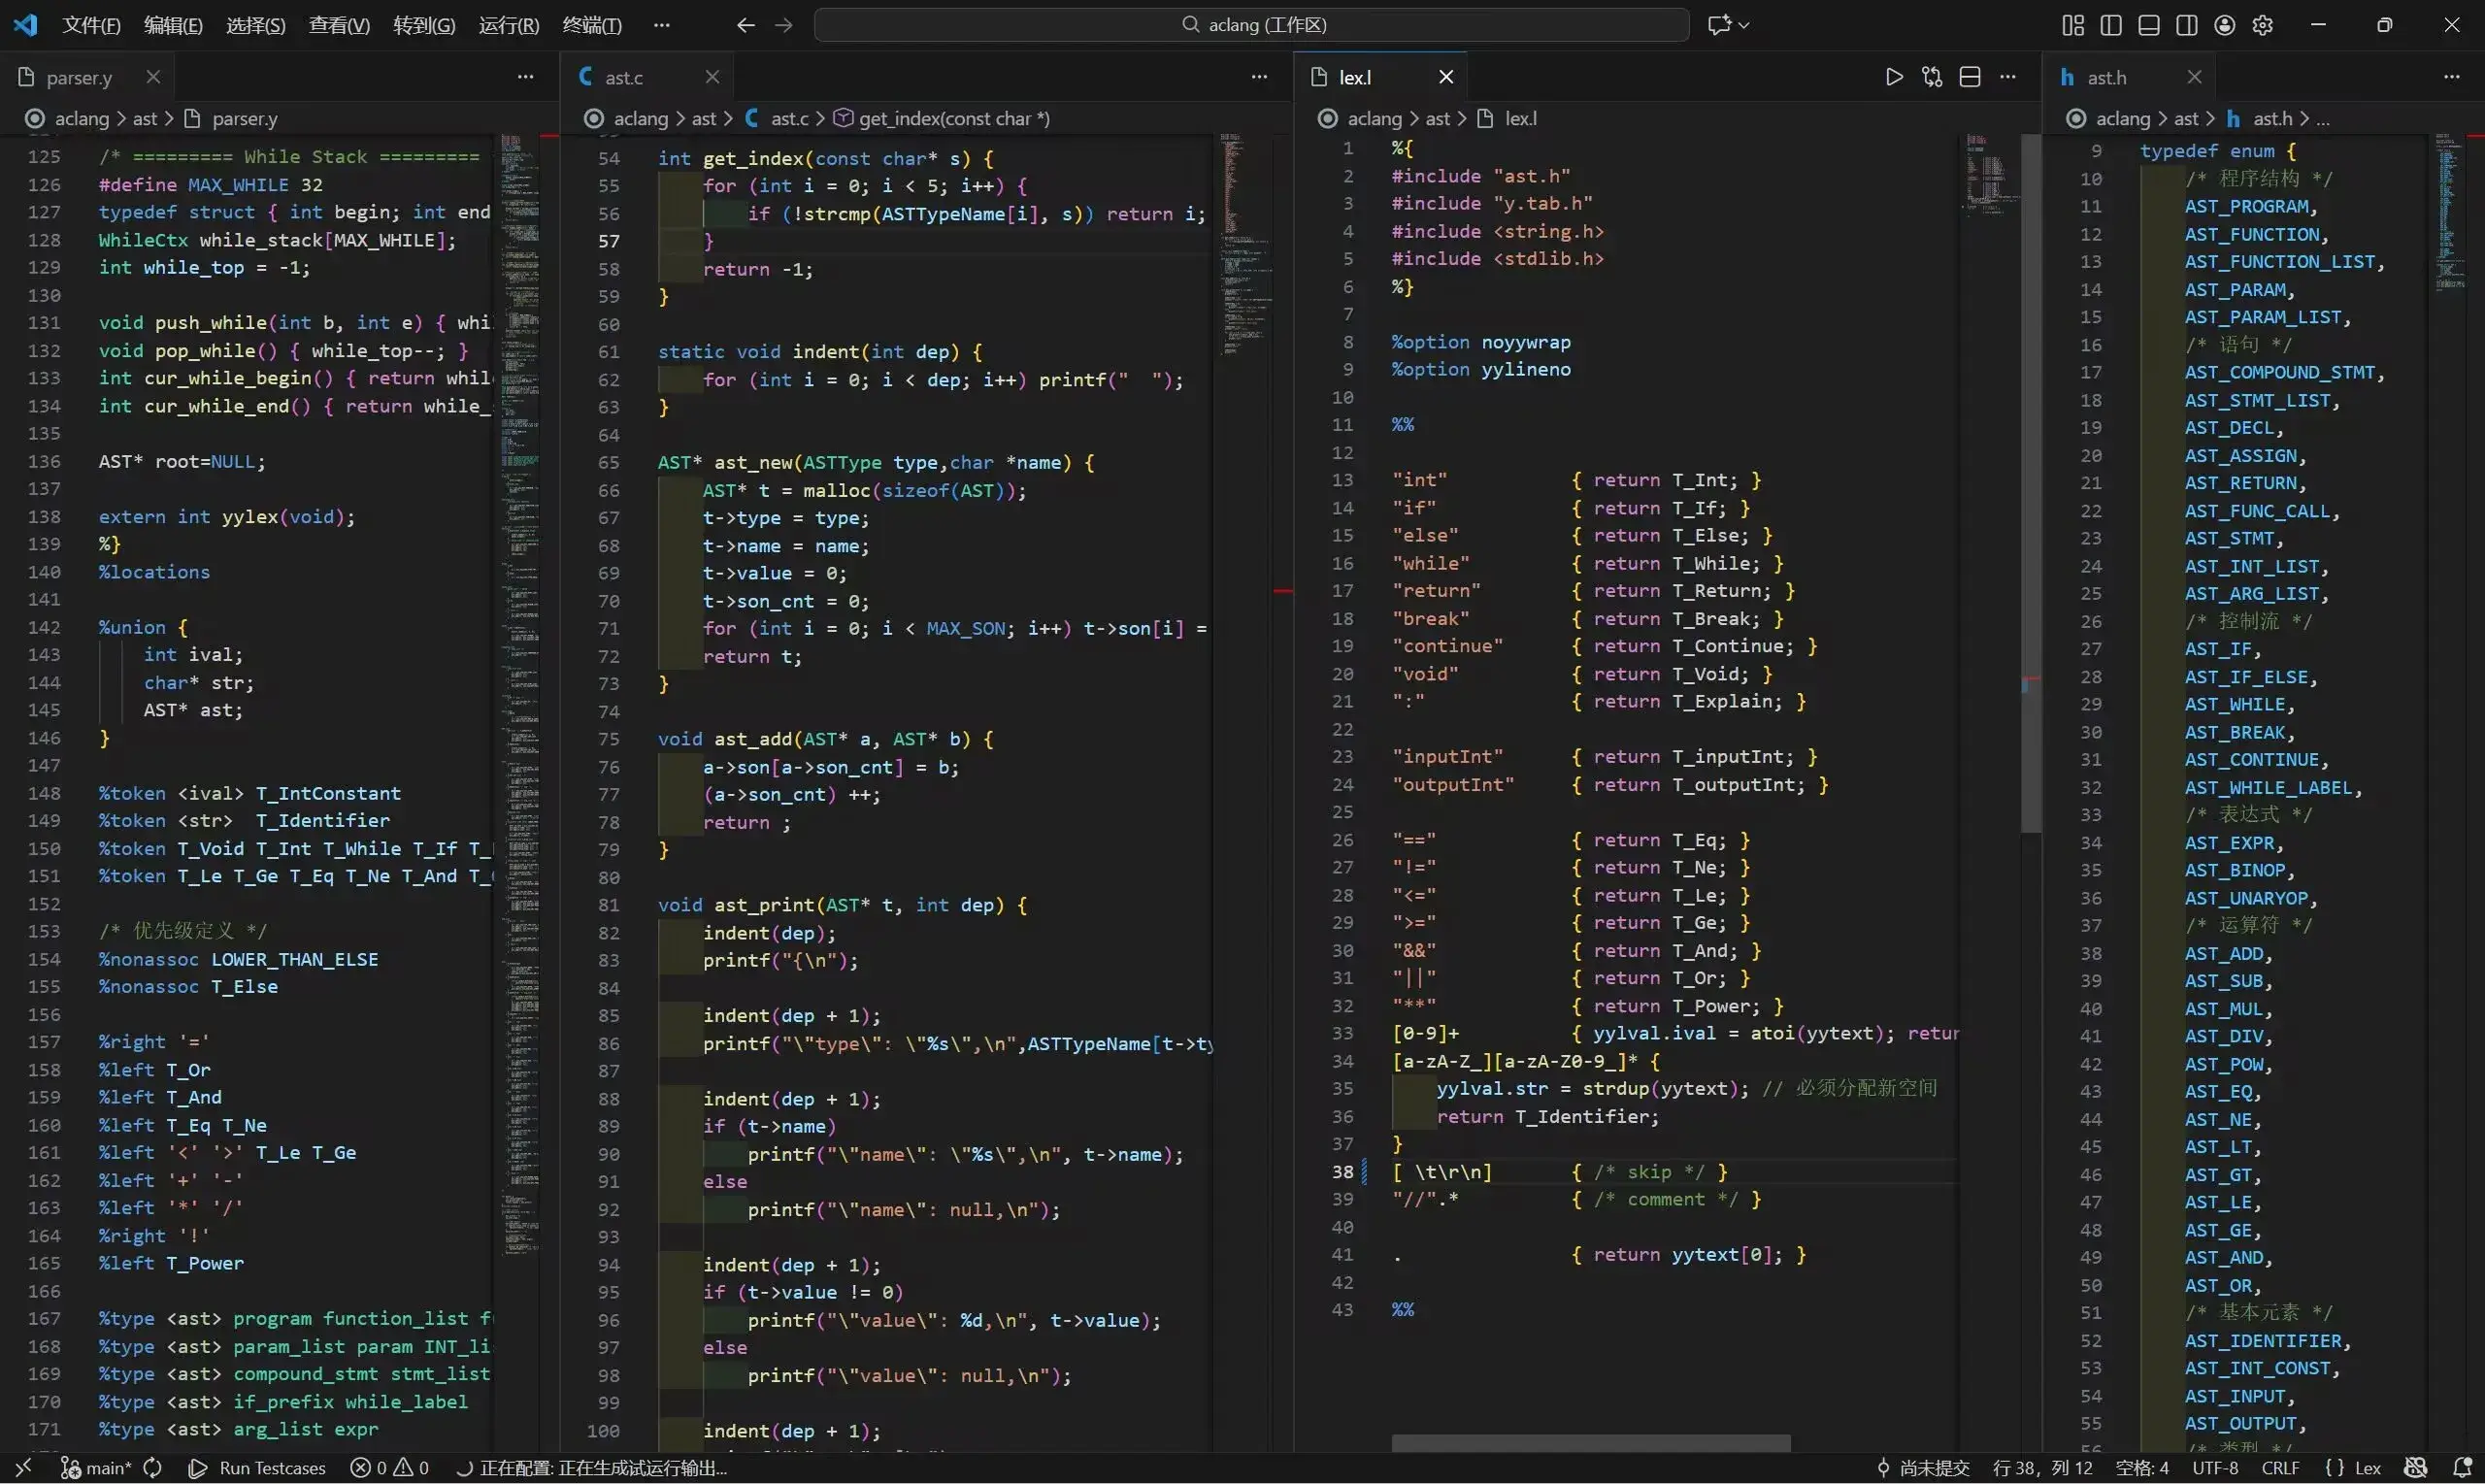Viewport: 2485px width, 1484px height.
Task: Run the lex.l file with play icon
Action: [x=1893, y=77]
